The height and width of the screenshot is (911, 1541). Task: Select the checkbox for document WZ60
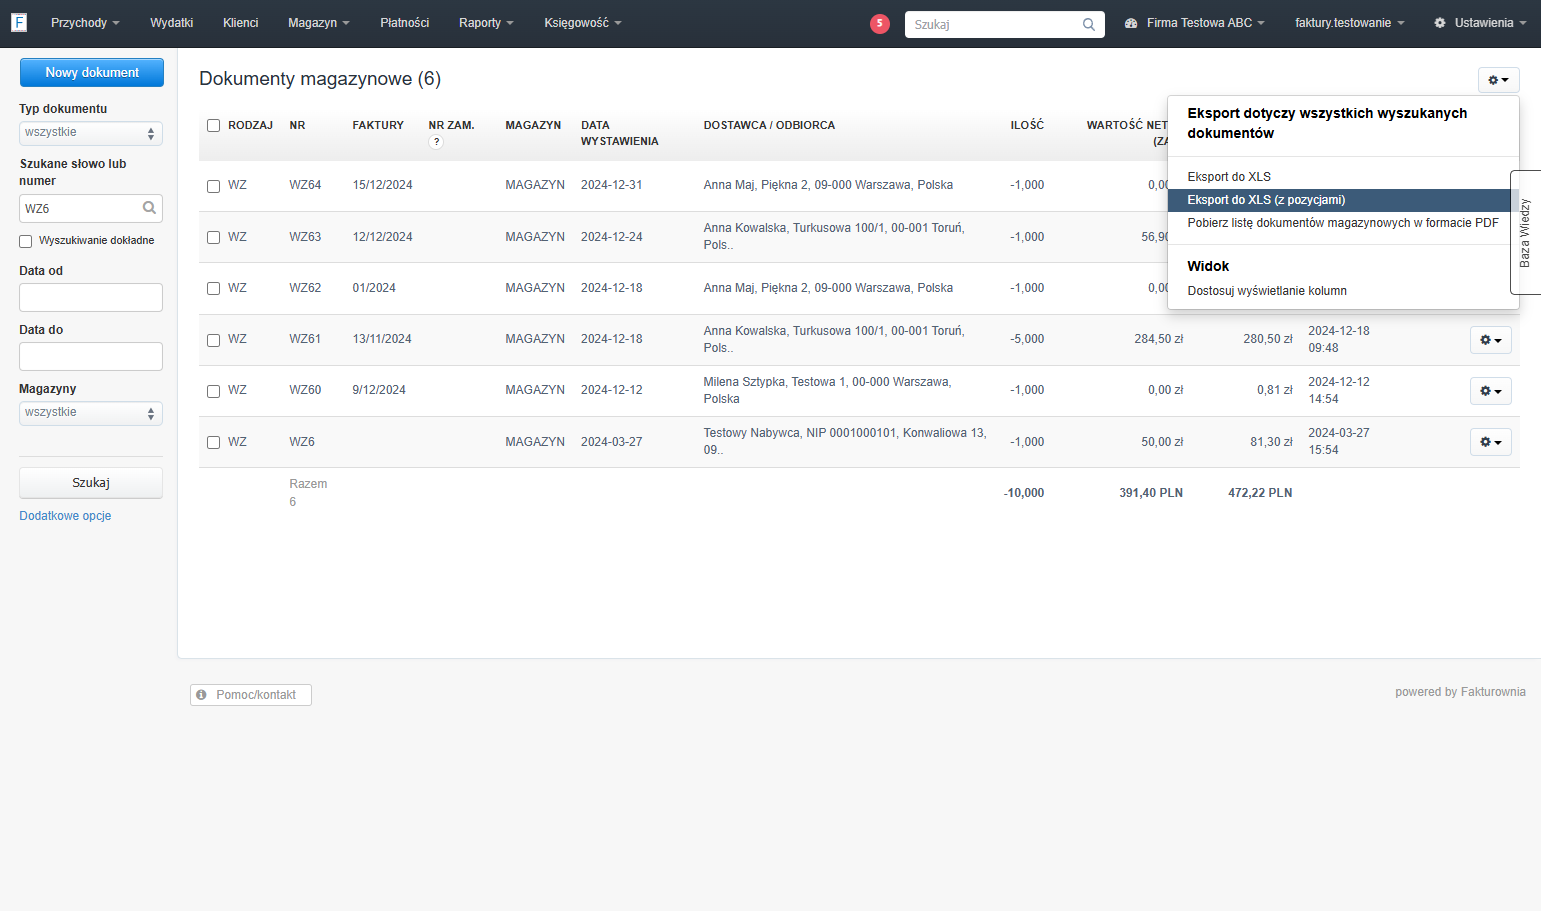click(213, 391)
